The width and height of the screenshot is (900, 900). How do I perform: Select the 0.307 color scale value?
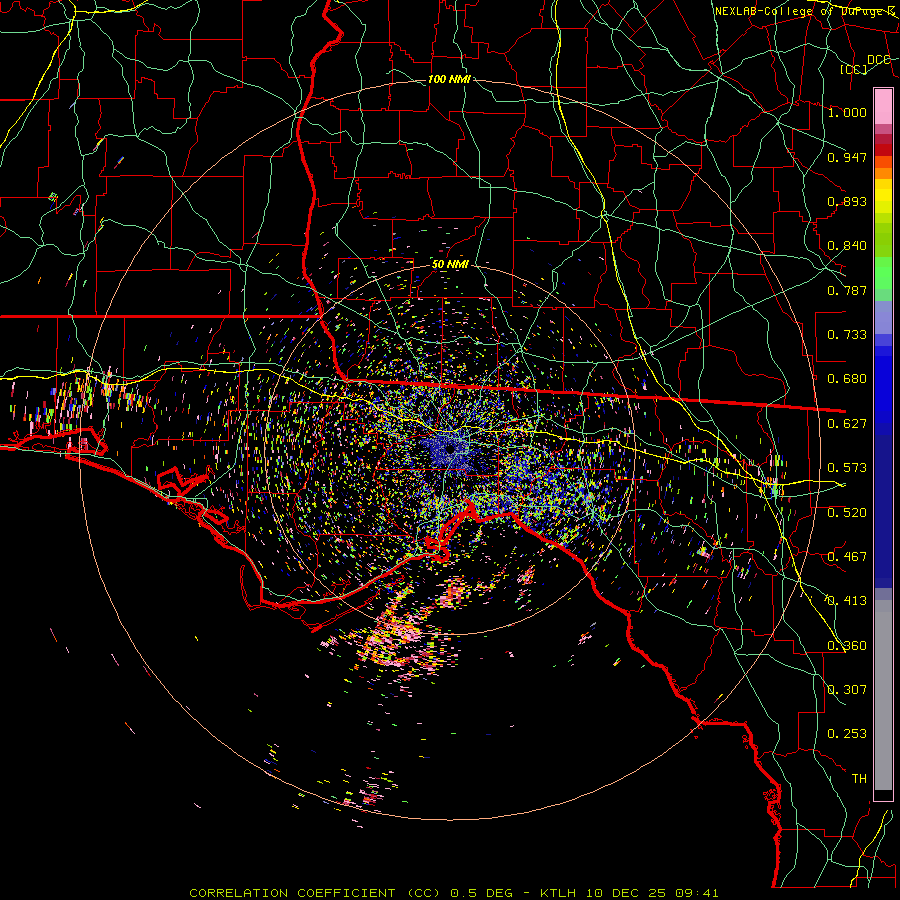pos(847,689)
